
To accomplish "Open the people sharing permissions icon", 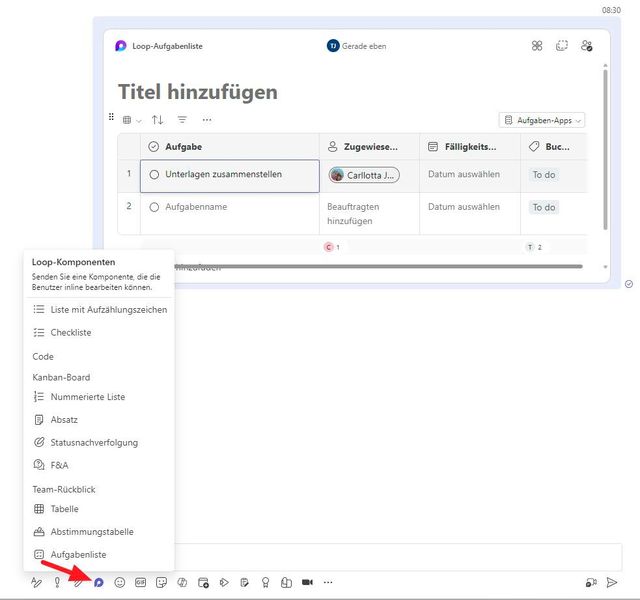I will click(587, 46).
